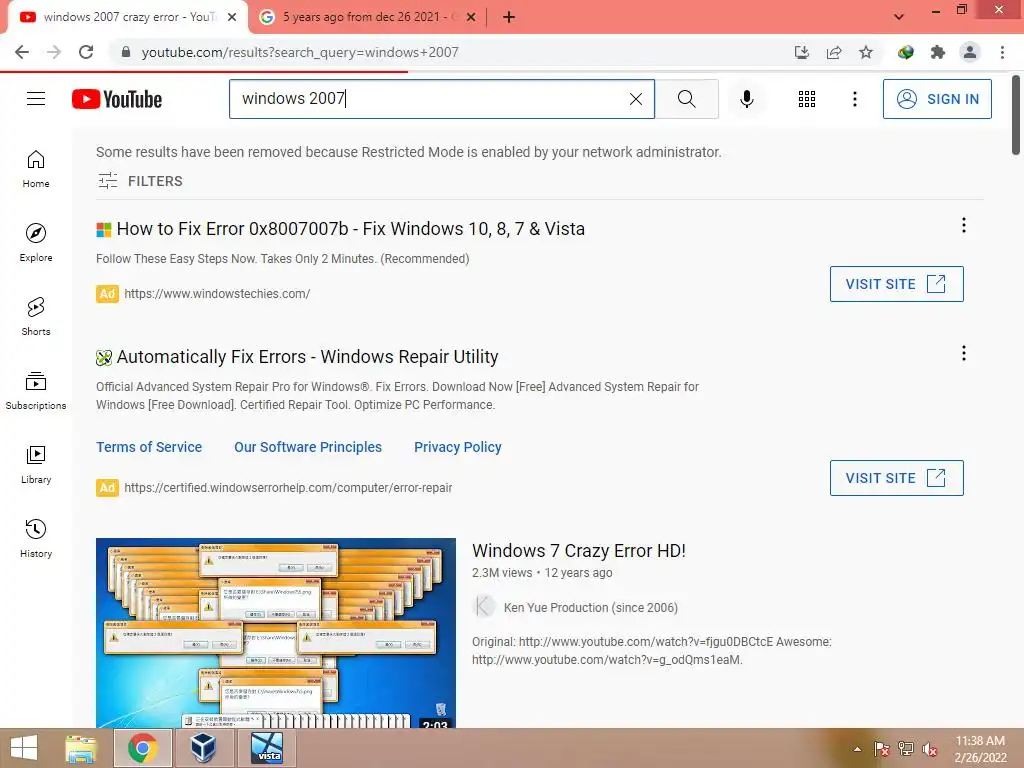Open Subscriptions in the sidebar
The image size is (1024, 768).
coord(36,391)
